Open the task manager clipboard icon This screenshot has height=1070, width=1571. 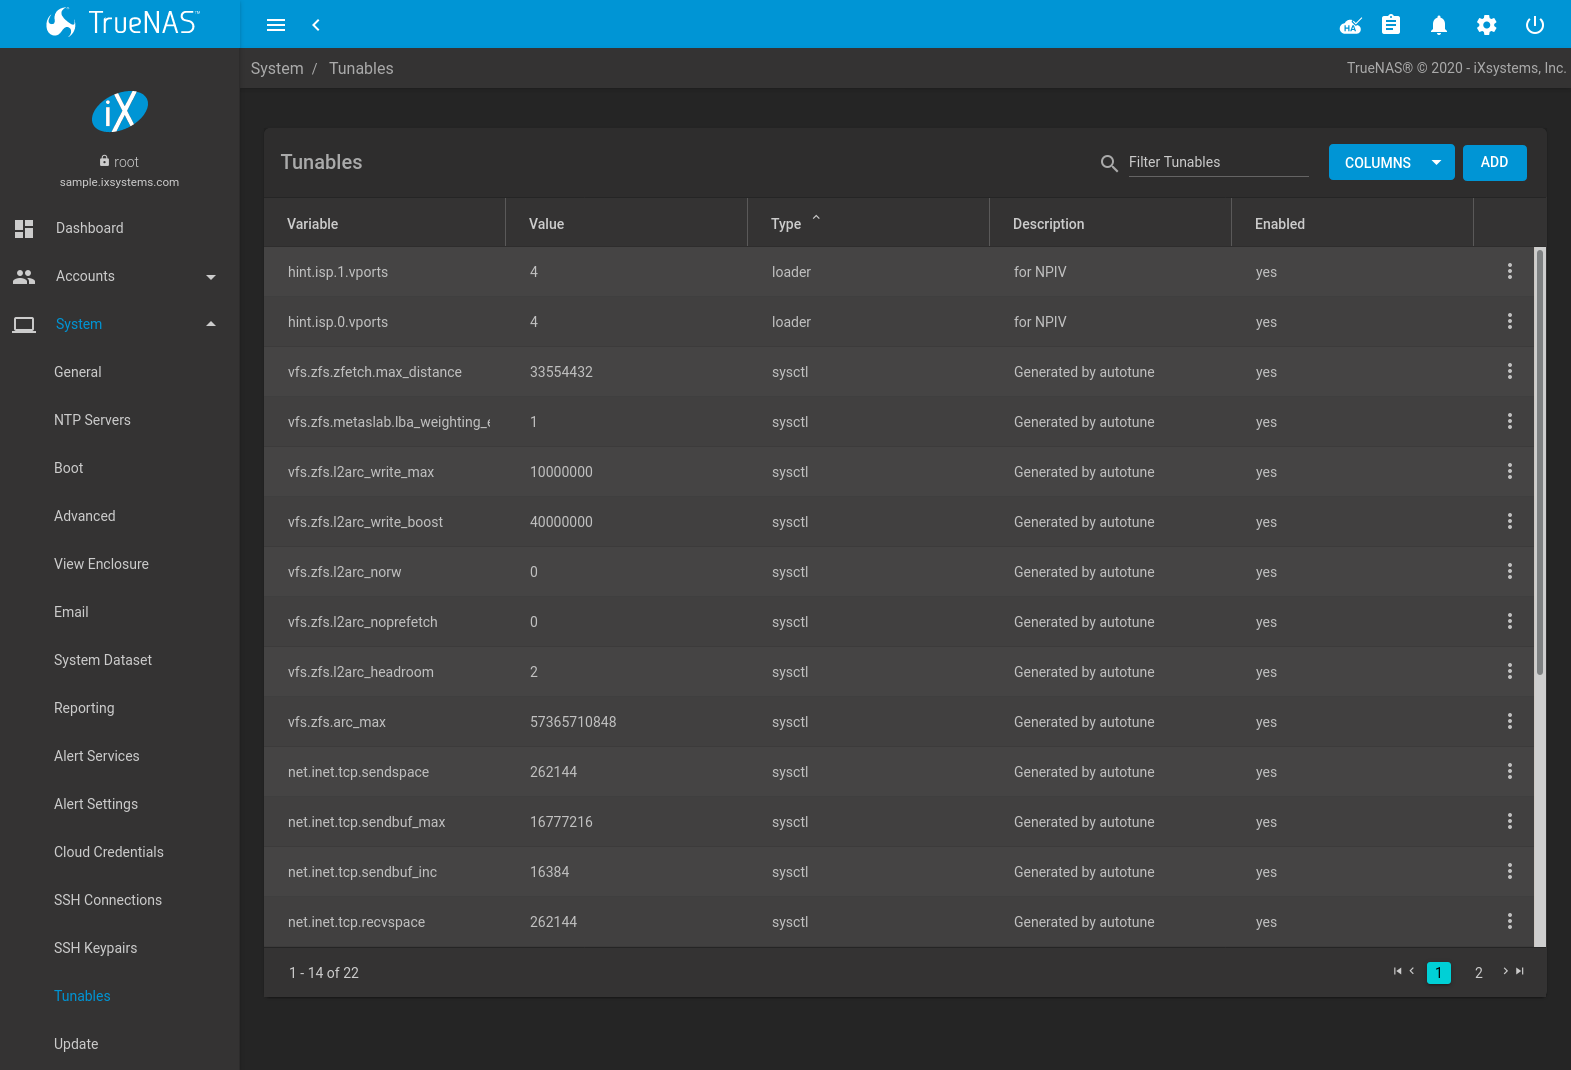pos(1391,25)
